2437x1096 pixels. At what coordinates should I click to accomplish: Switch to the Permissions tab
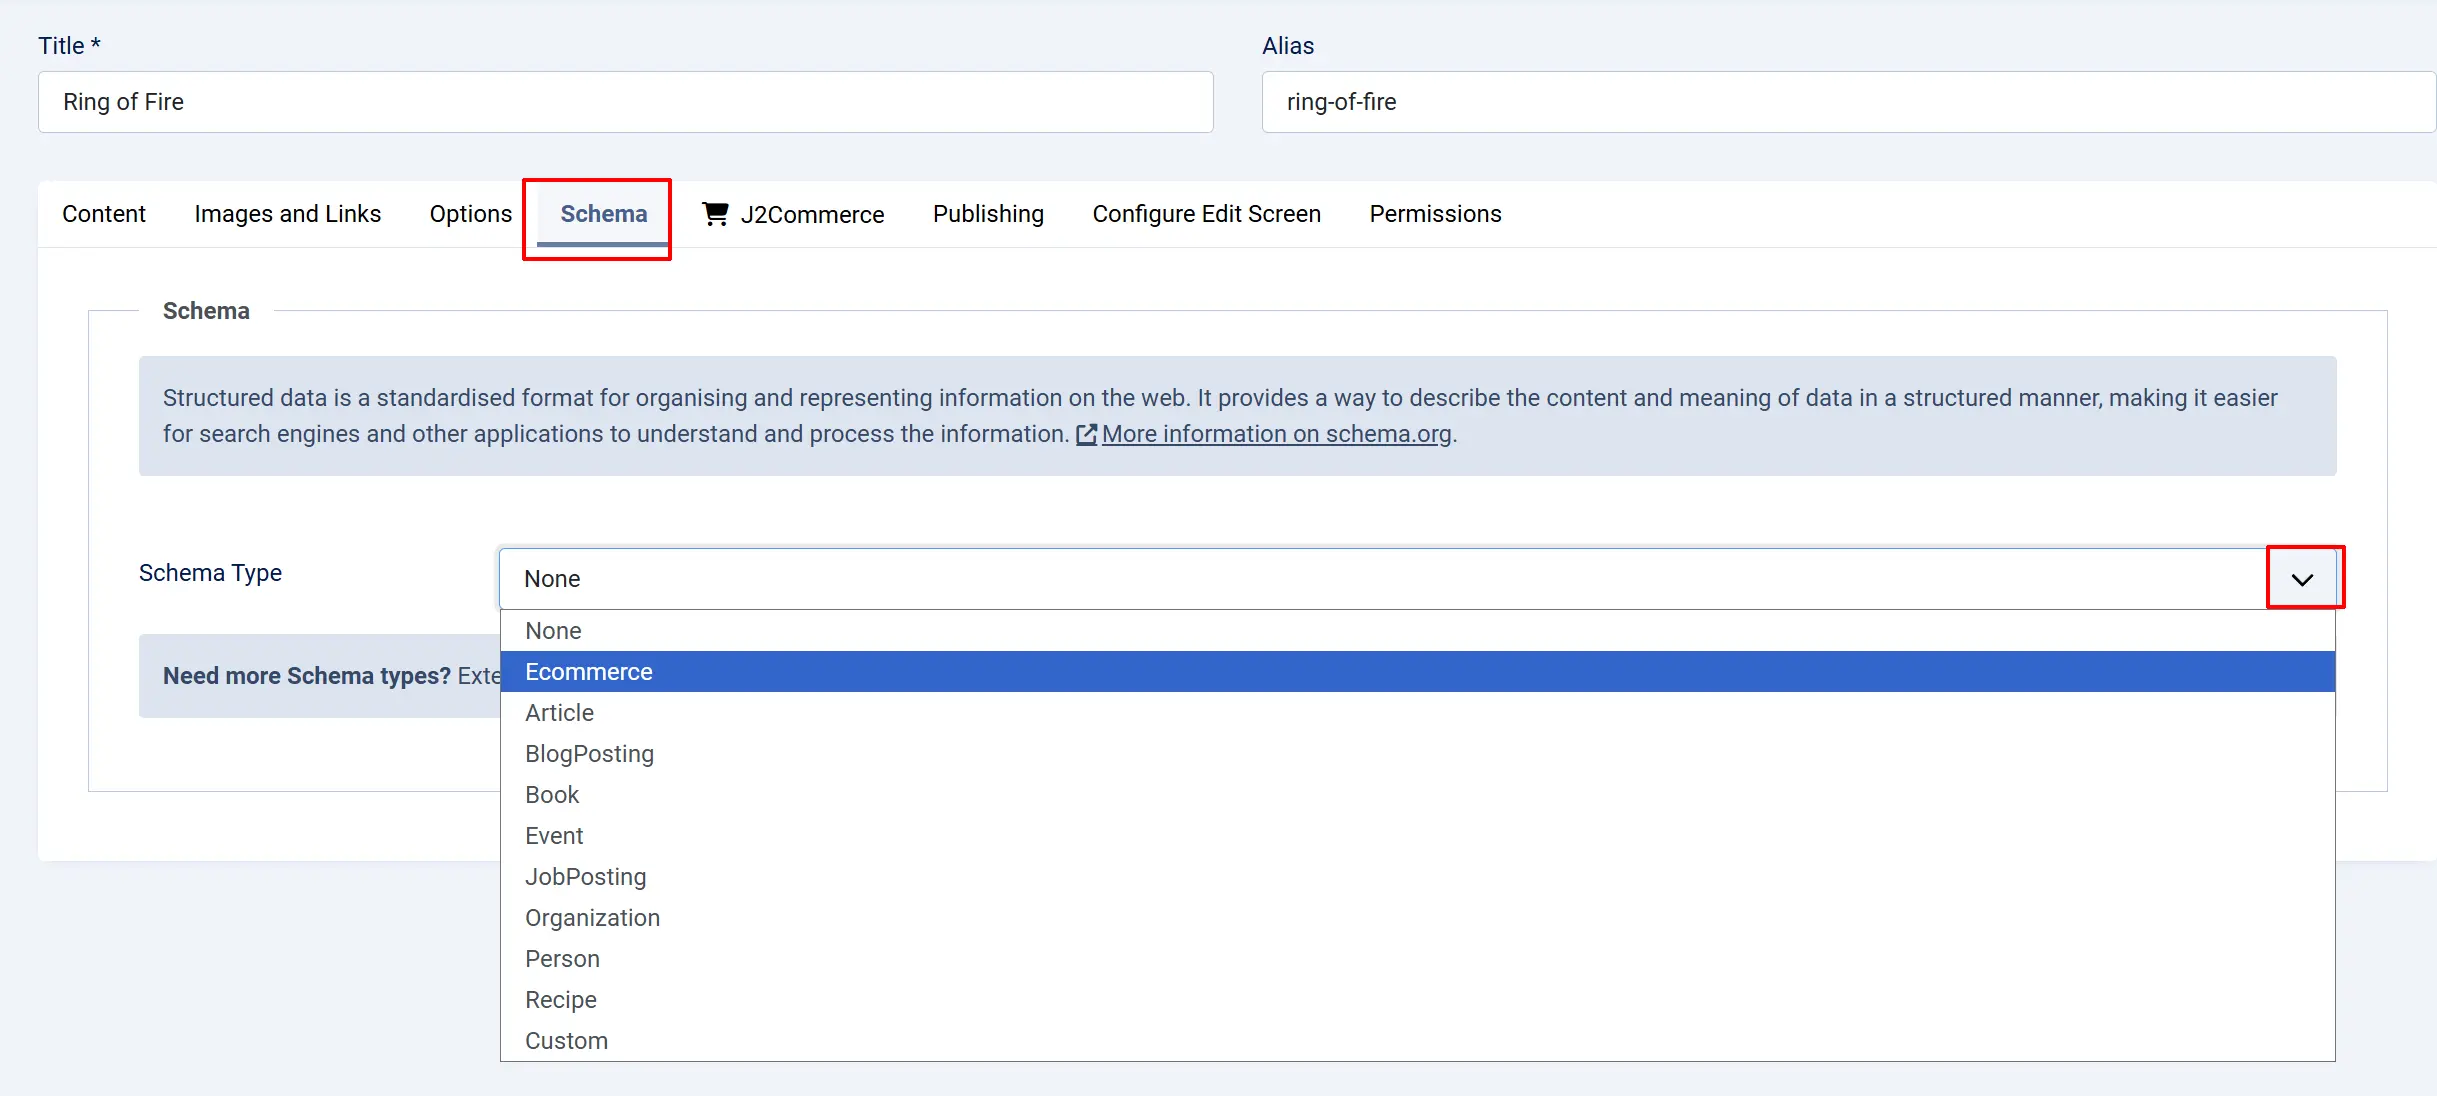click(1436, 214)
